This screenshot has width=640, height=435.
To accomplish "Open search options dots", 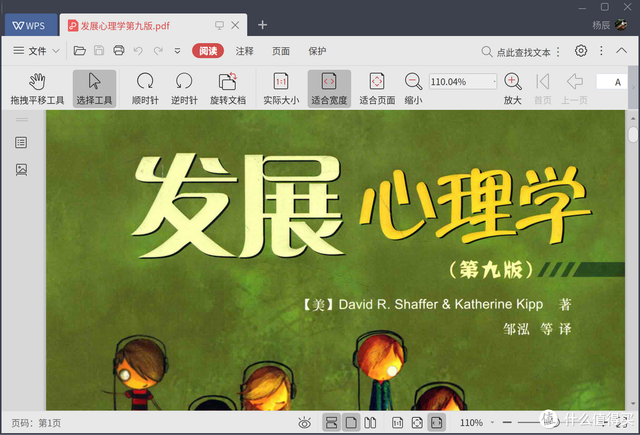I will 558,52.
